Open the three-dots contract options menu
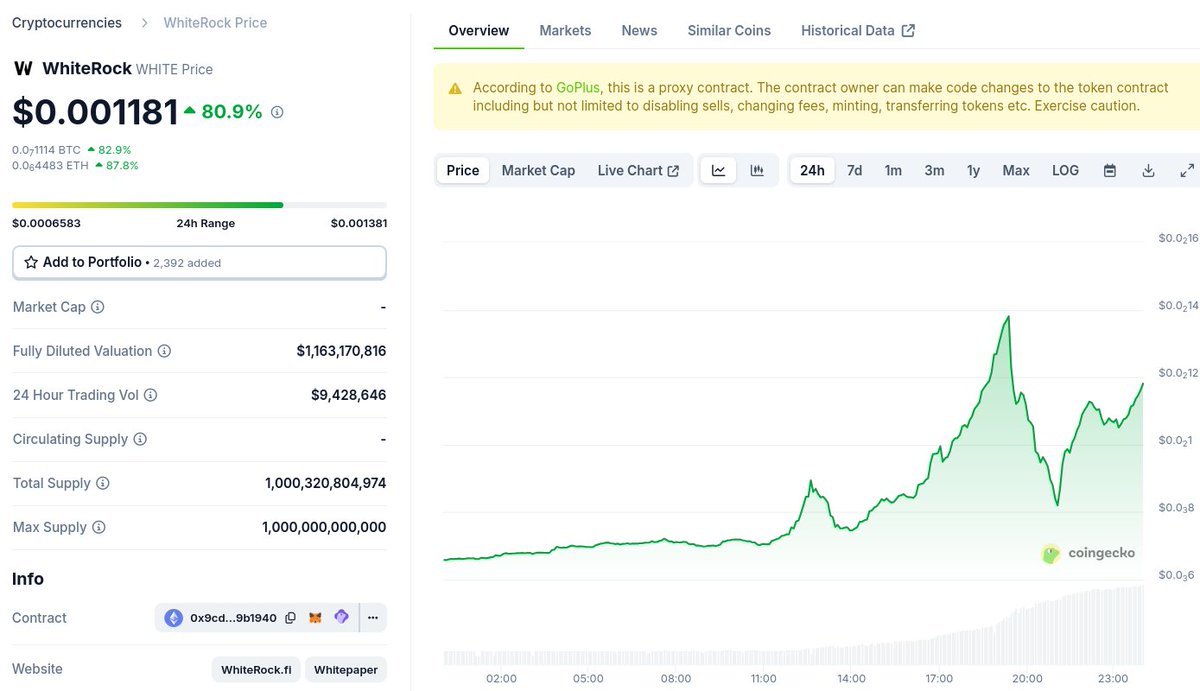 click(372, 618)
